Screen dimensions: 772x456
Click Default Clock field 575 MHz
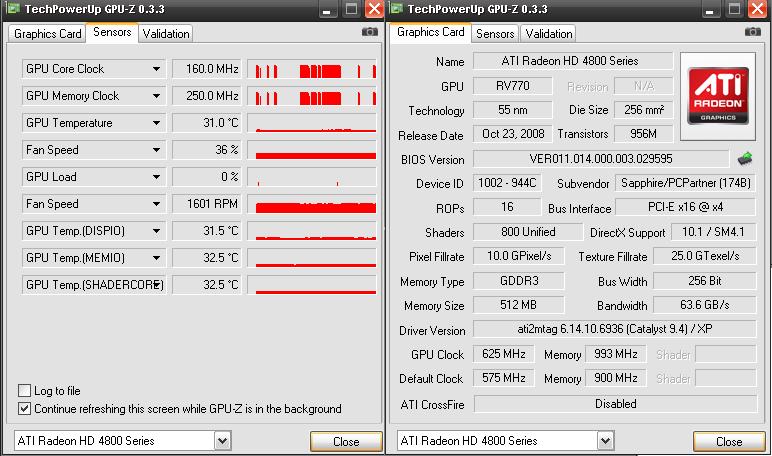click(x=504, y=378)
